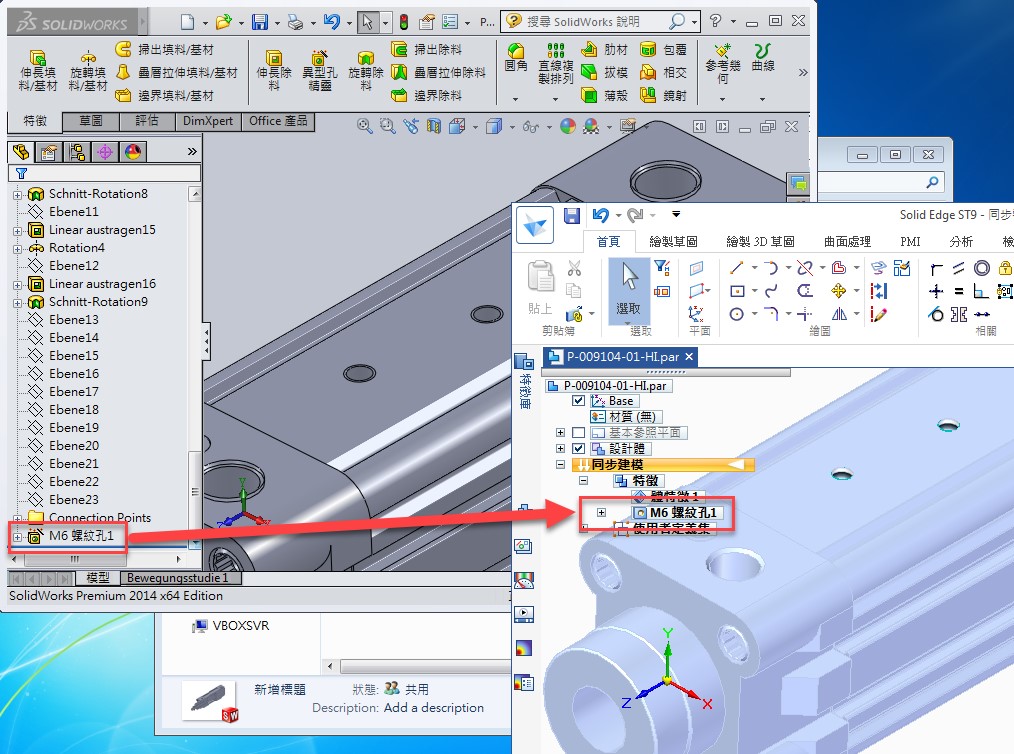Click Solid Edge circle sketch tool

(x=737, y=314)
